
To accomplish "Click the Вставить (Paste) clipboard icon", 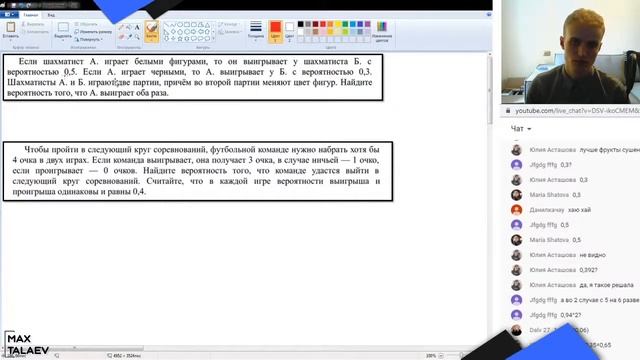I will tap(11, 27).
